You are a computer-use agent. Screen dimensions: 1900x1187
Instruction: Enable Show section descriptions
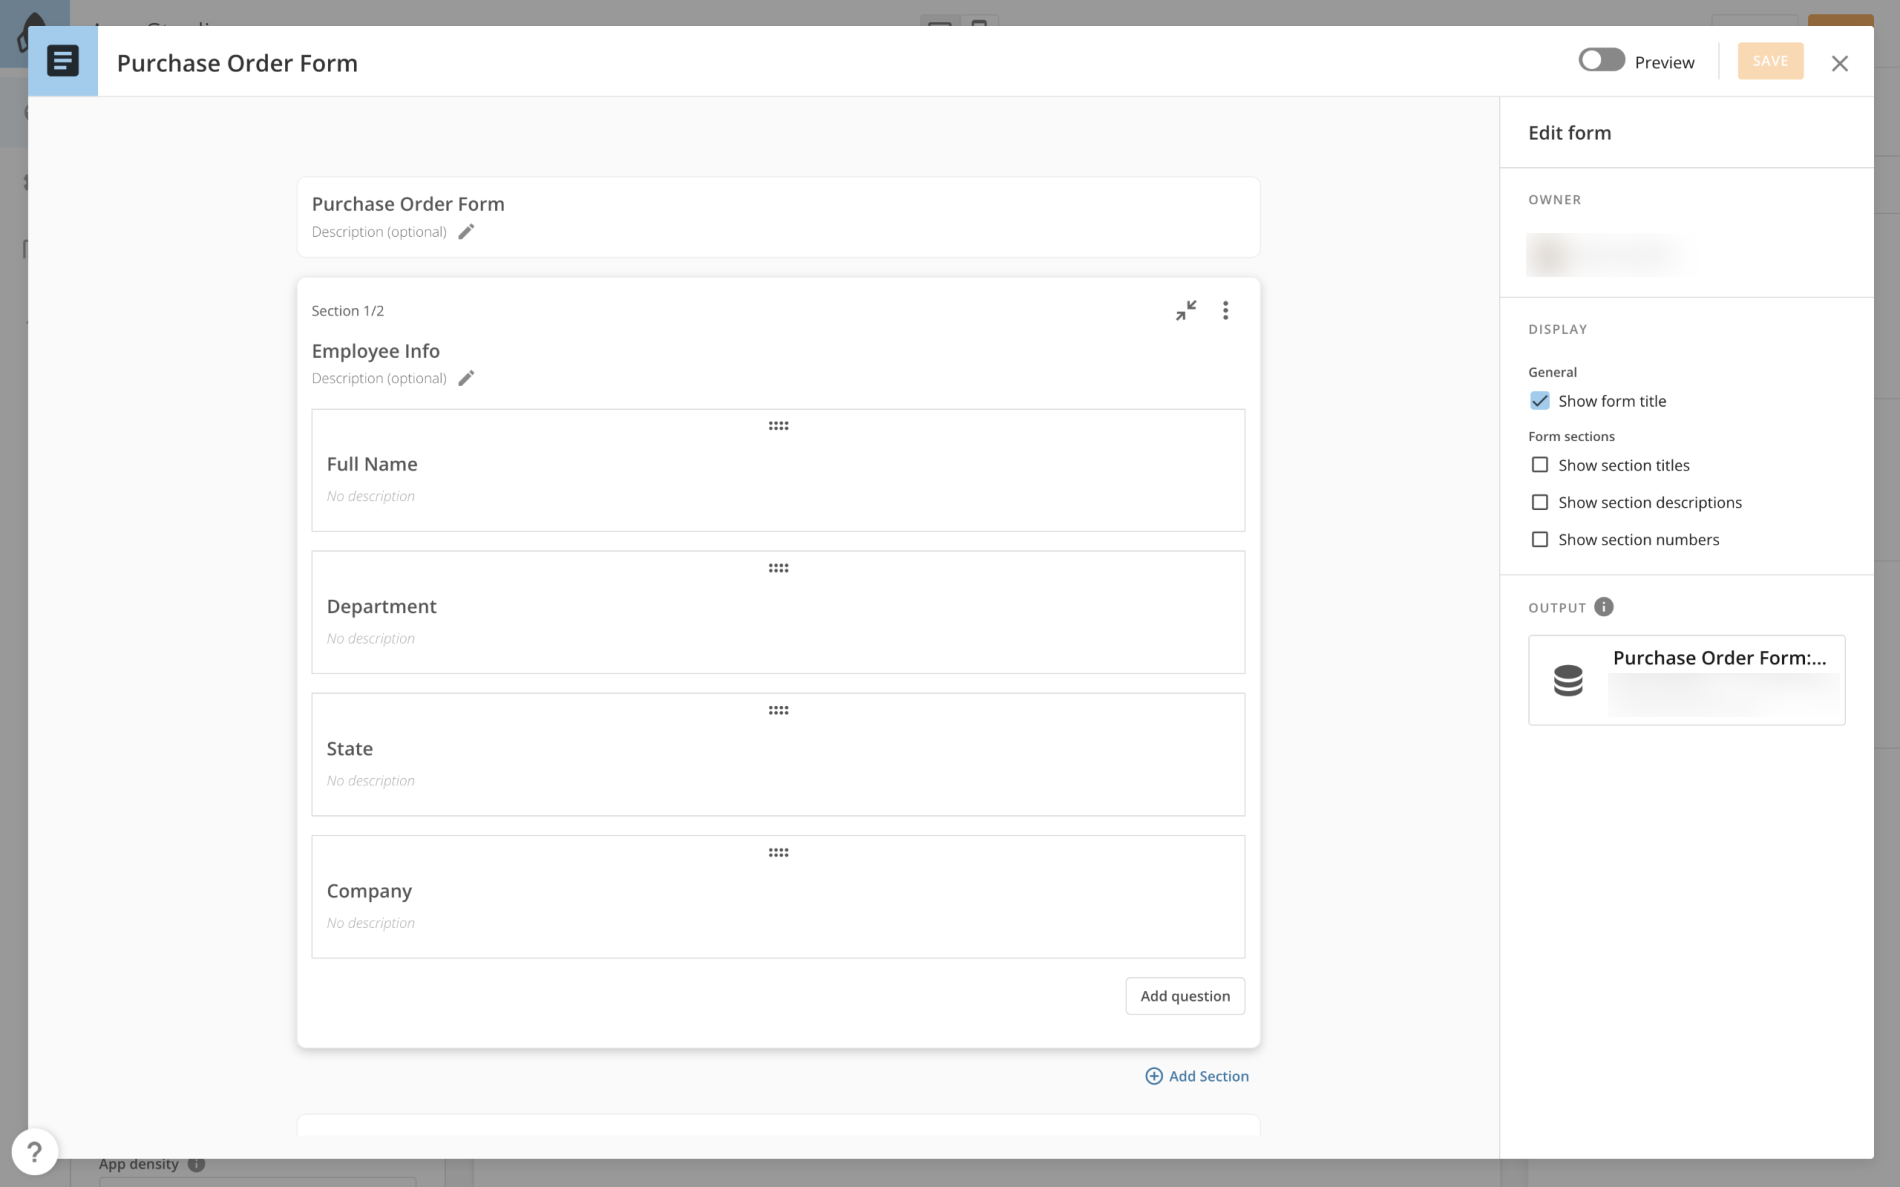(1540, 502)
